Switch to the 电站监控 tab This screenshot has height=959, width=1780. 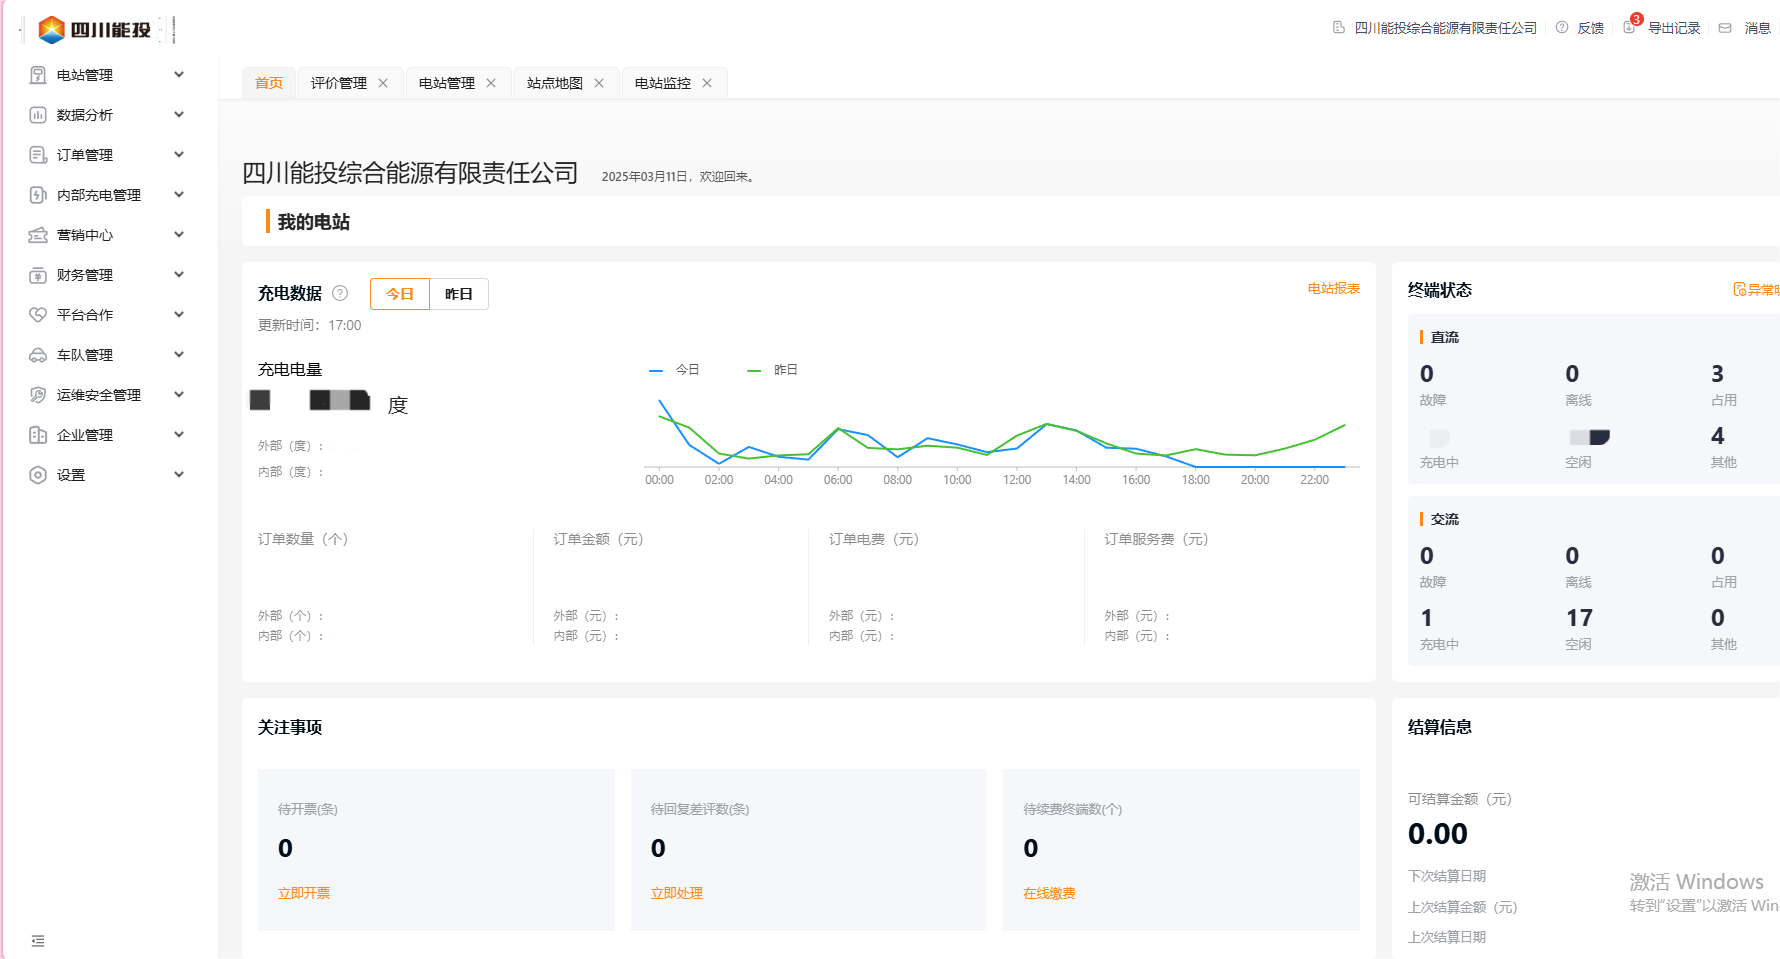click(663, 83)
